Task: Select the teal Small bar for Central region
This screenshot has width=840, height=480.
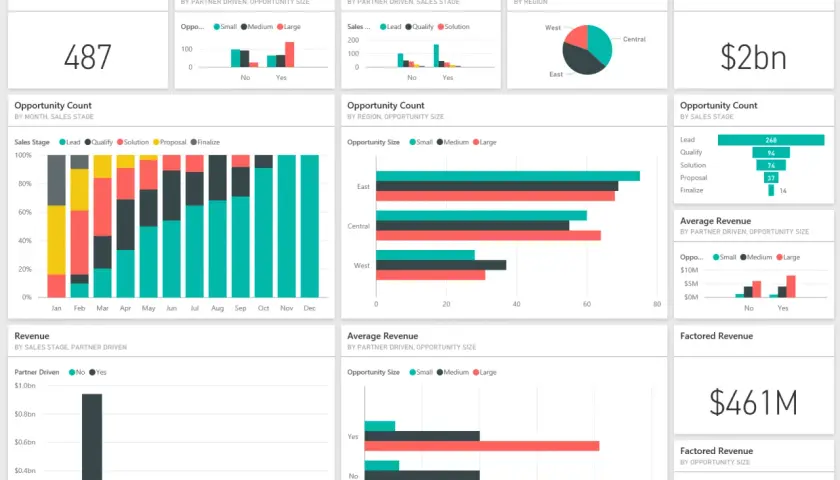Action: (482, 215)
